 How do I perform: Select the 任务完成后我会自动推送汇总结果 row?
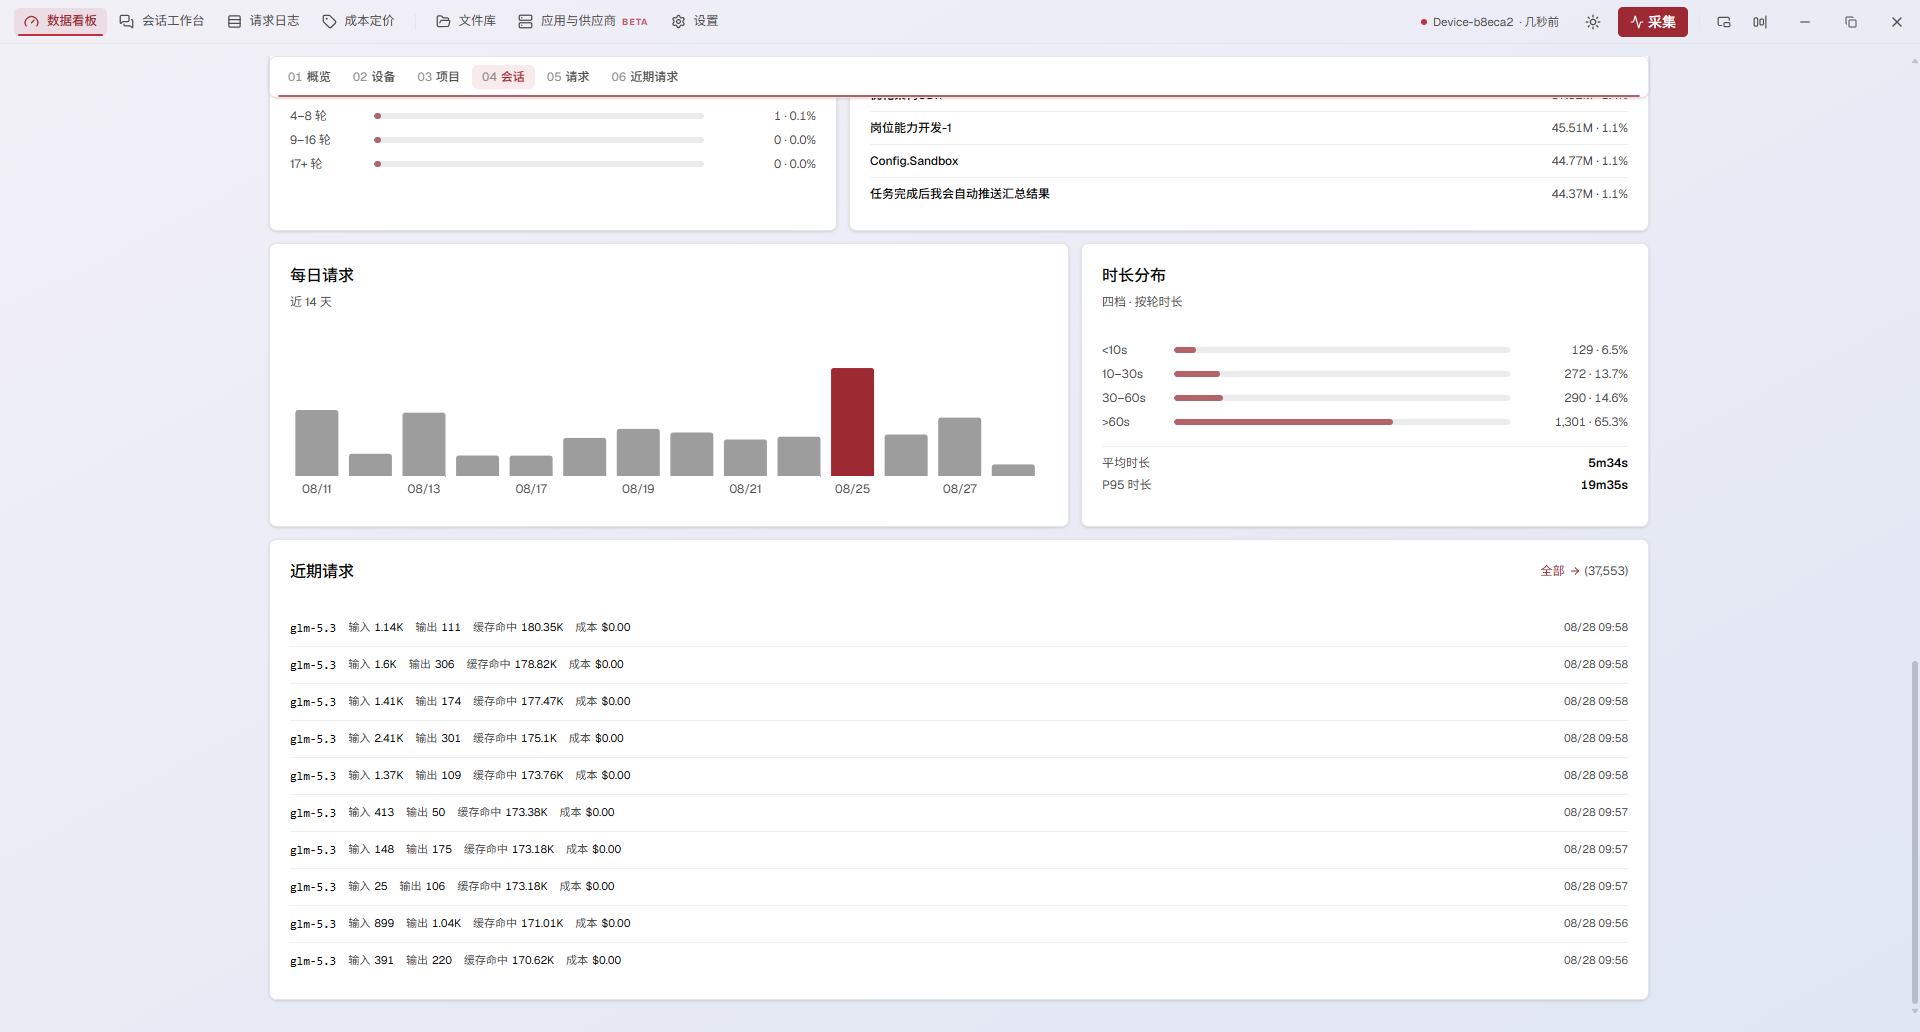(1249, 194)
